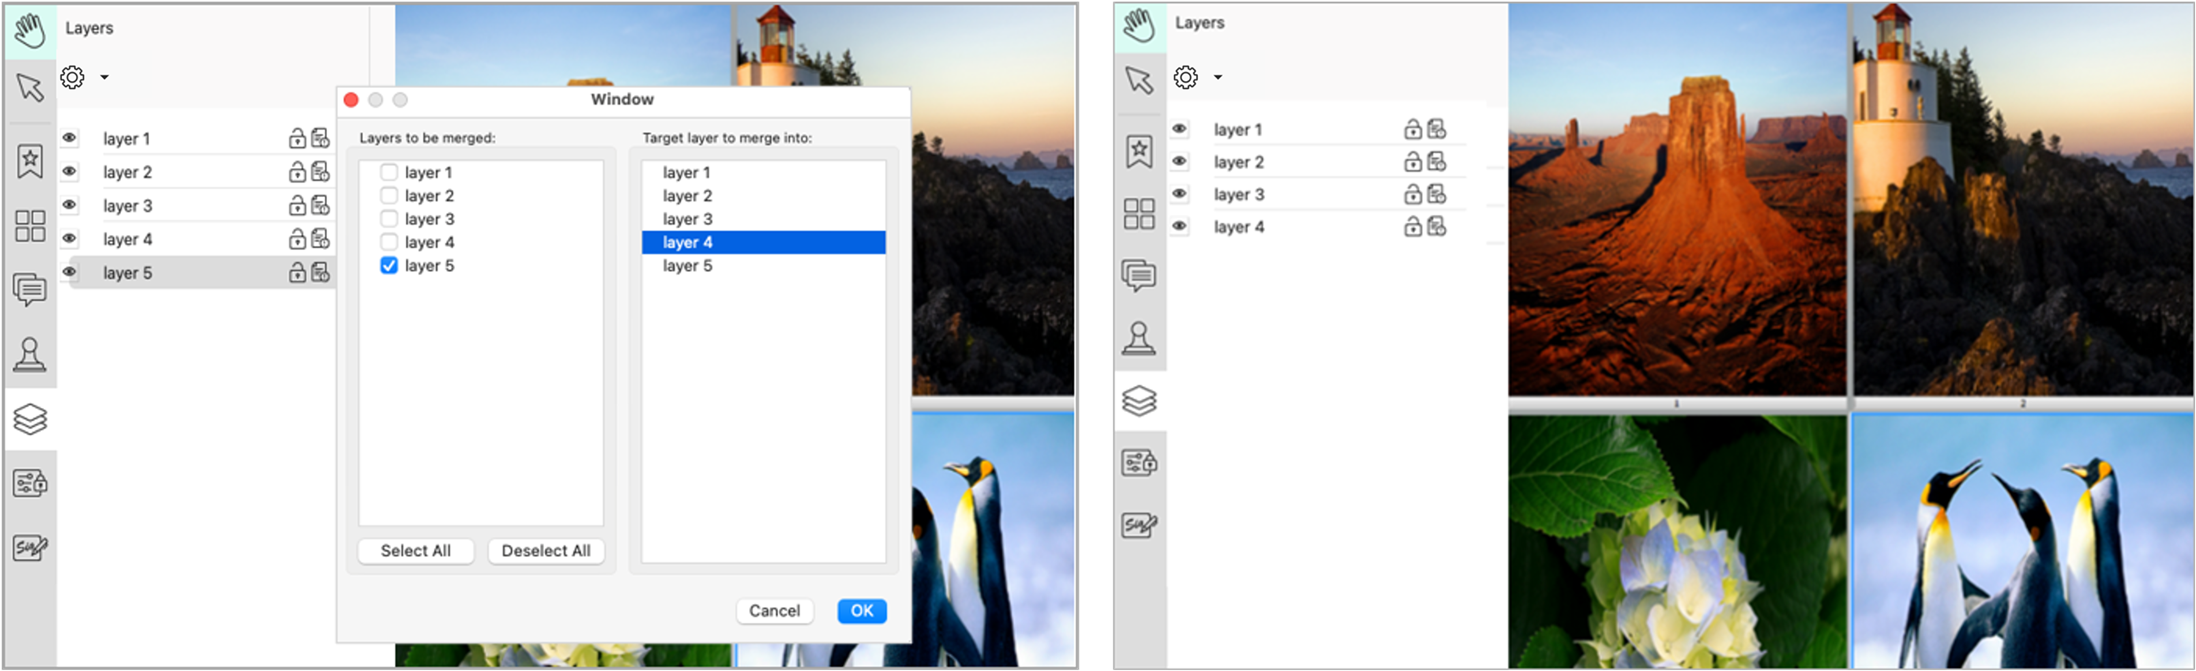Confirm the merge with the OK button
The image size is (2196, 671).
862,611
